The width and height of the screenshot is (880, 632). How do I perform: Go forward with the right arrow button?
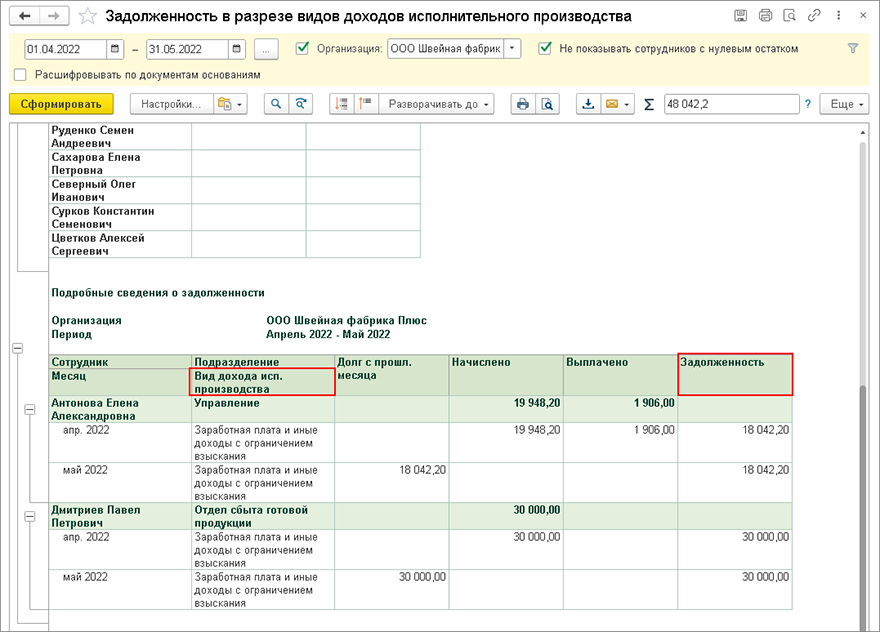[54, 16]
